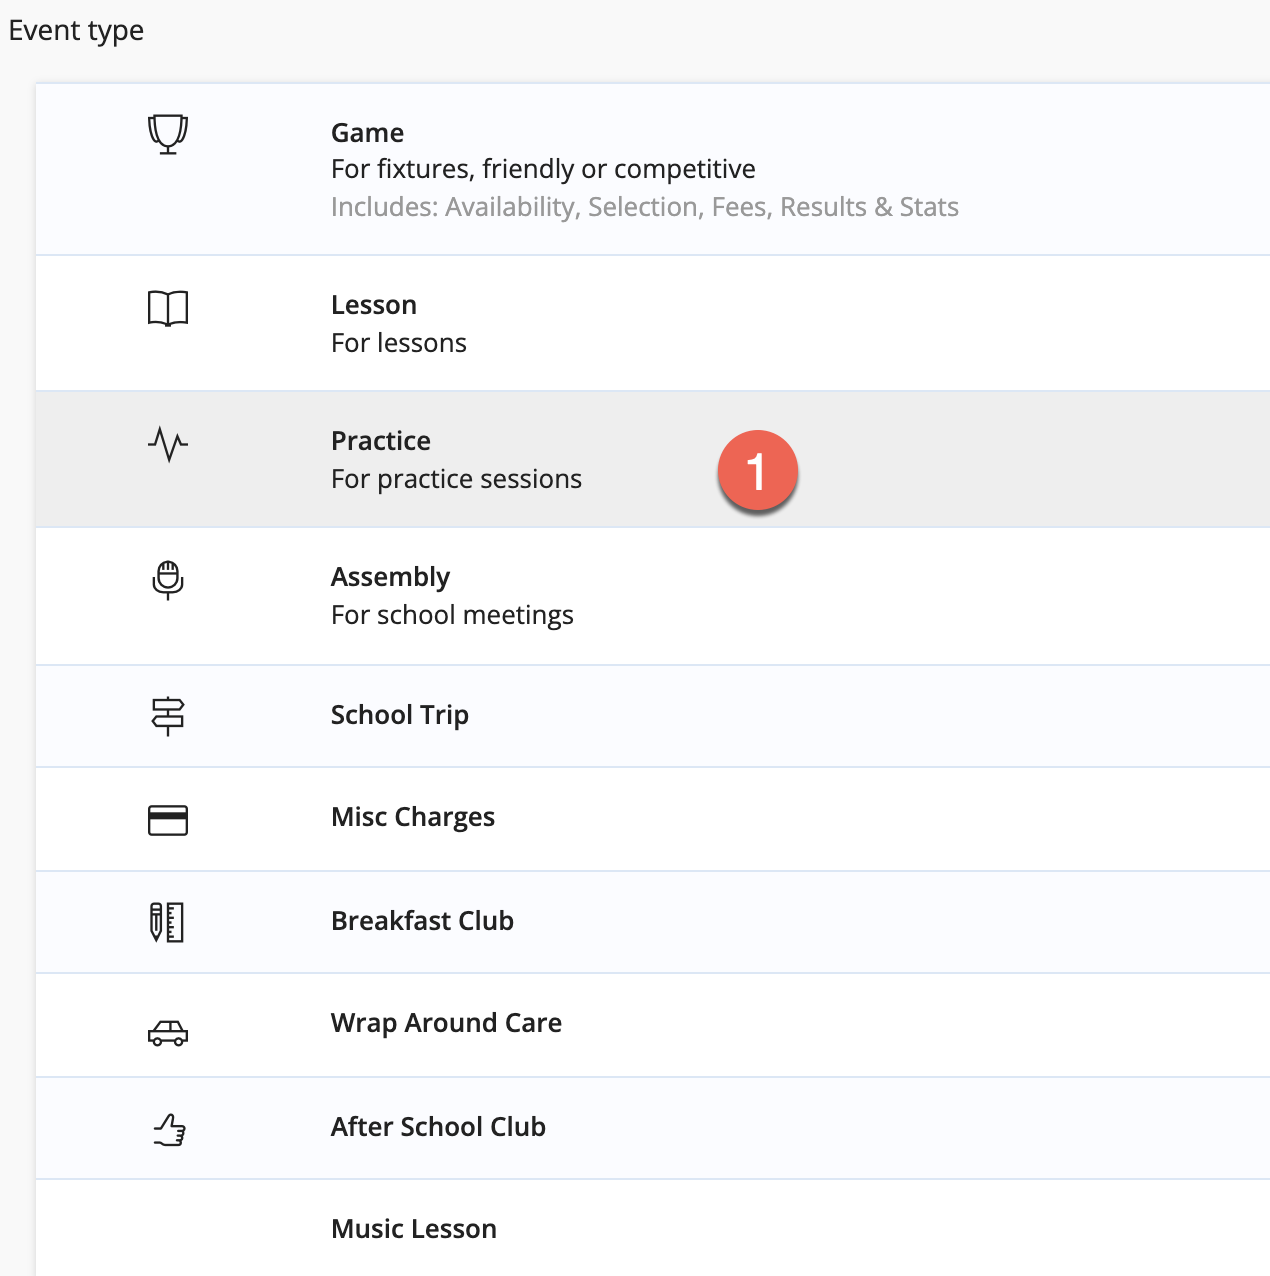
Task: Click the thumbs-up After School Club icon
Action: [169, 1130]
